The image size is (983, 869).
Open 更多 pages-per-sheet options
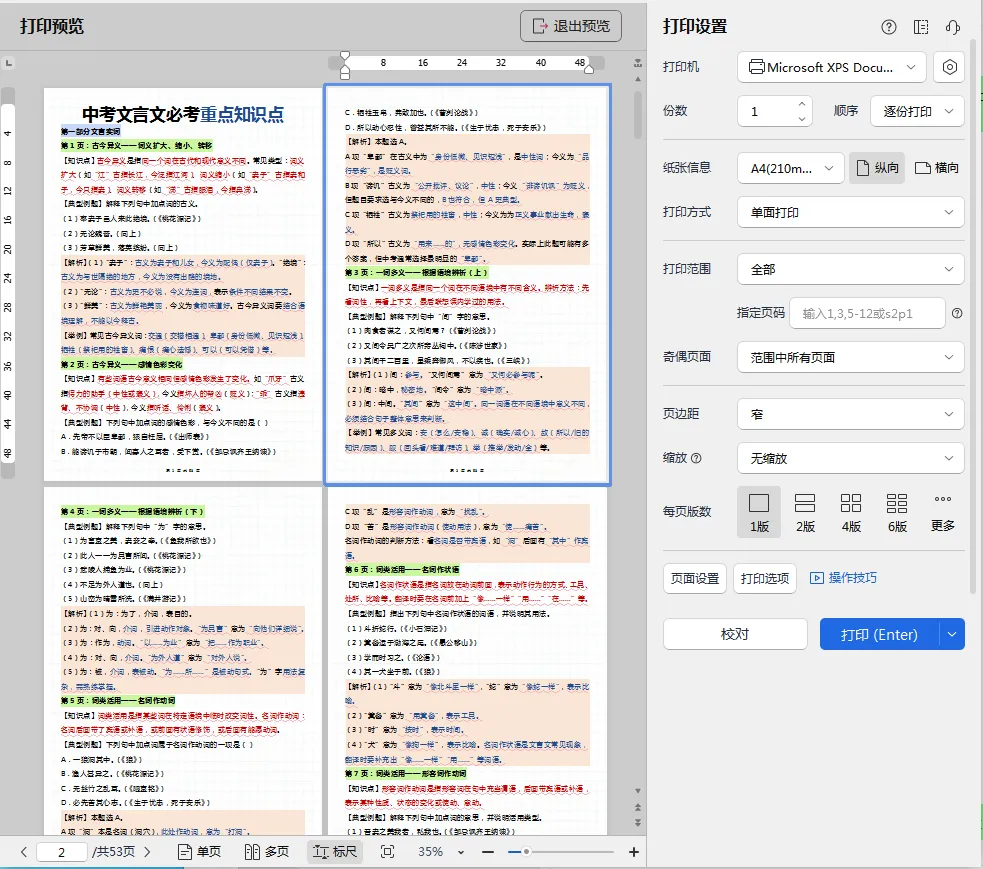pos(943,512)
